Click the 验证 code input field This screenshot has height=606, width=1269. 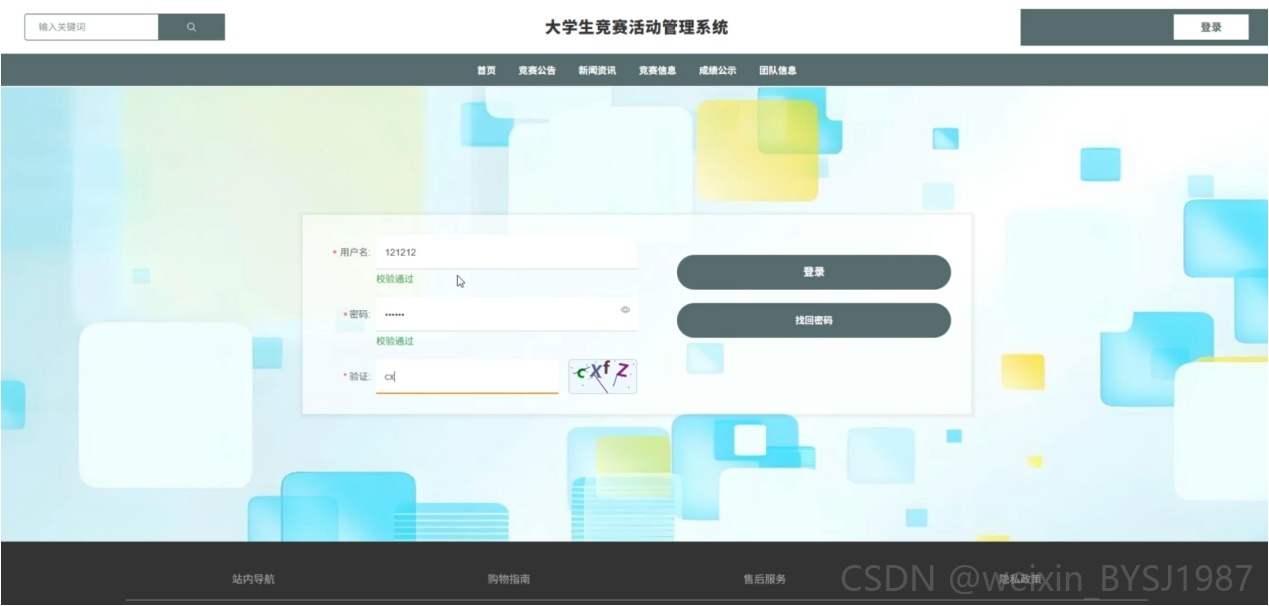(467, 377)
